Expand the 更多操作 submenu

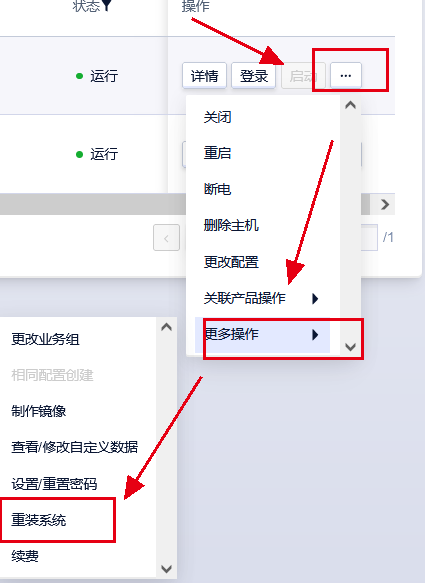pyautogui.click(x=262, y=335)
